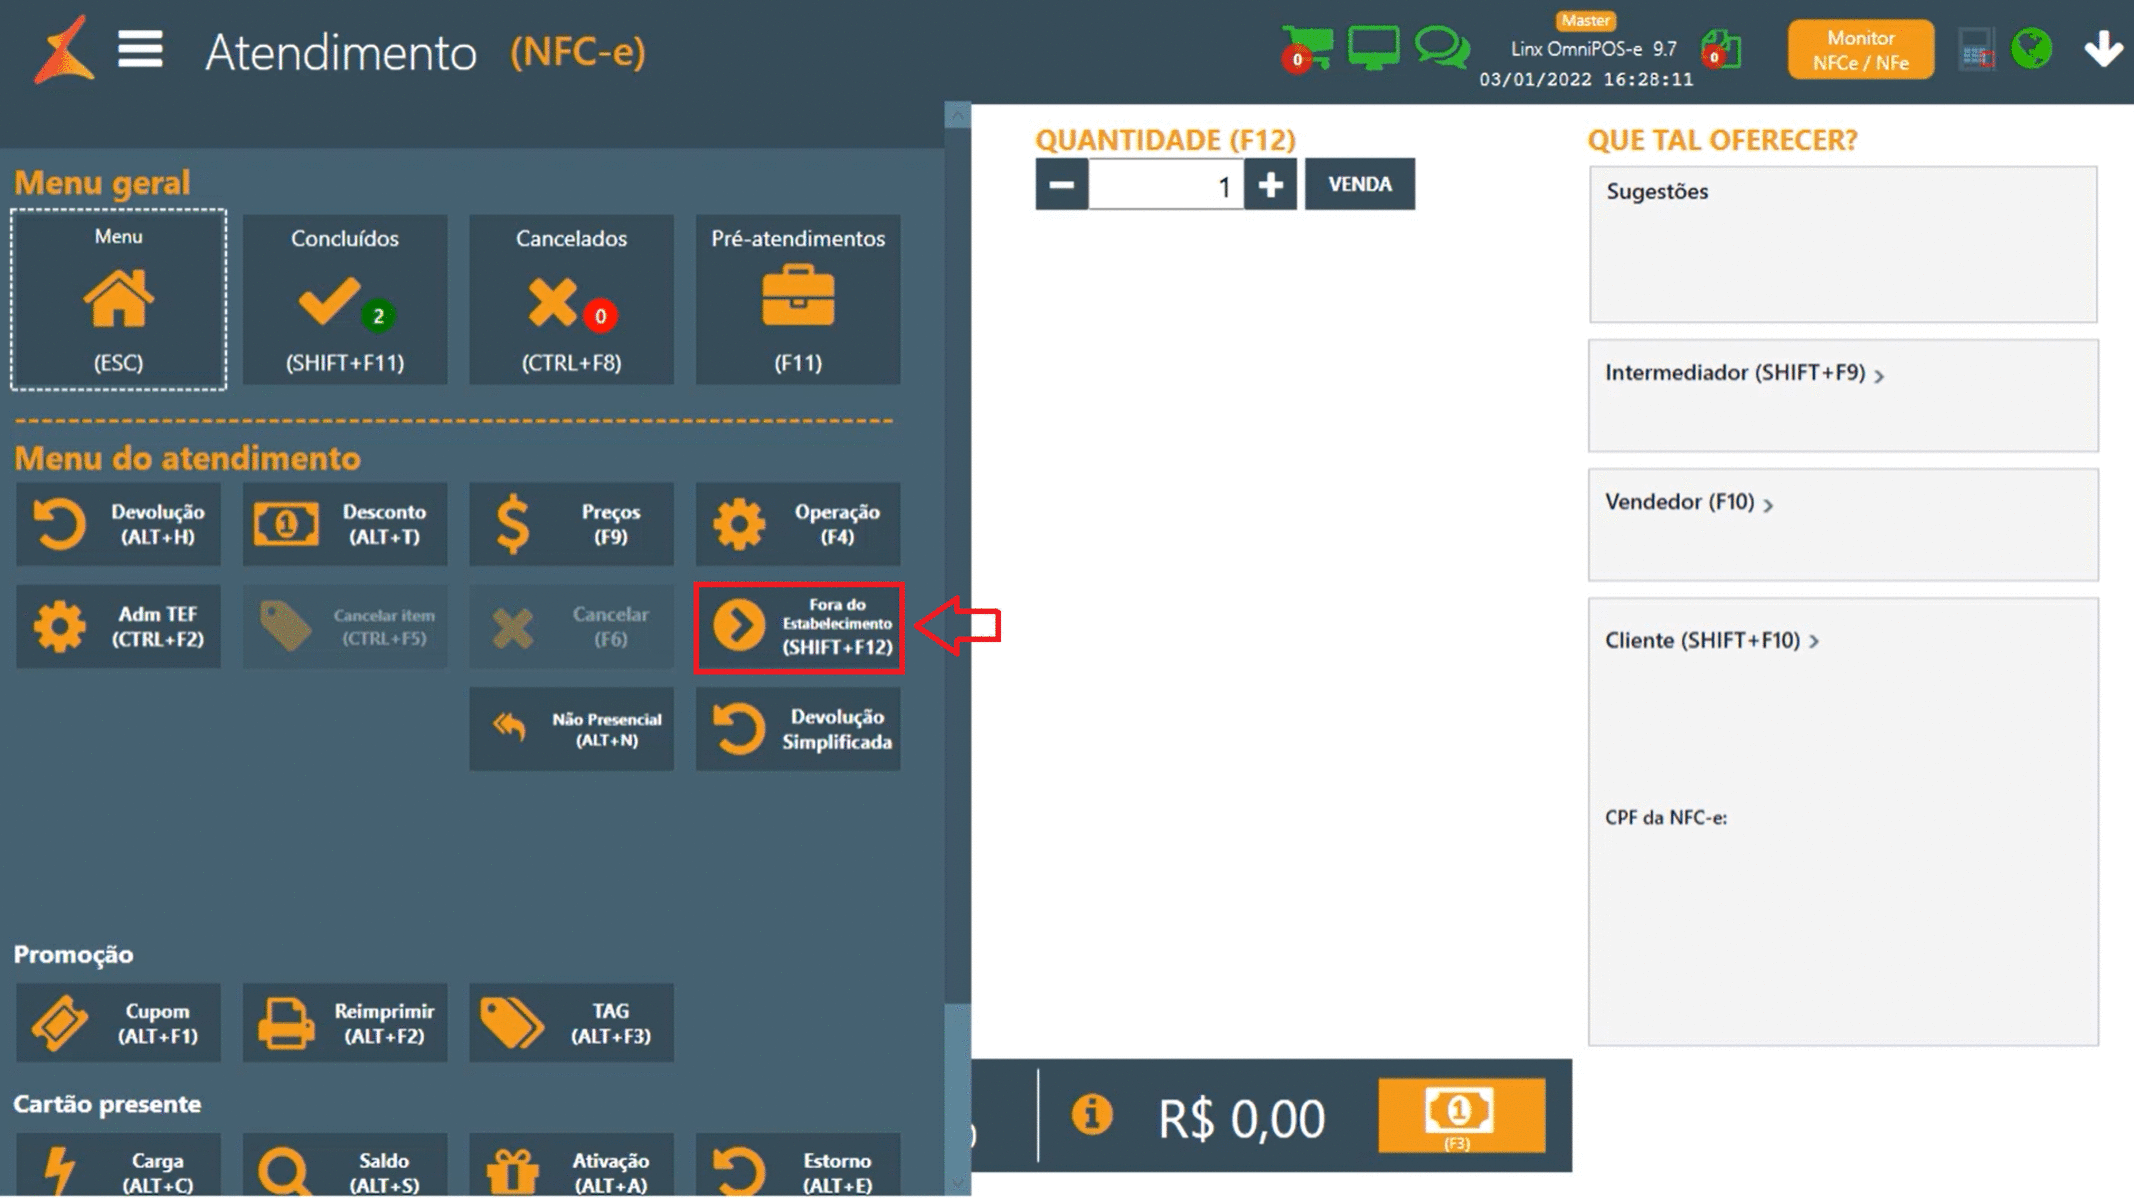
Task: Click the white down arrow icon
Action: 2103,48
